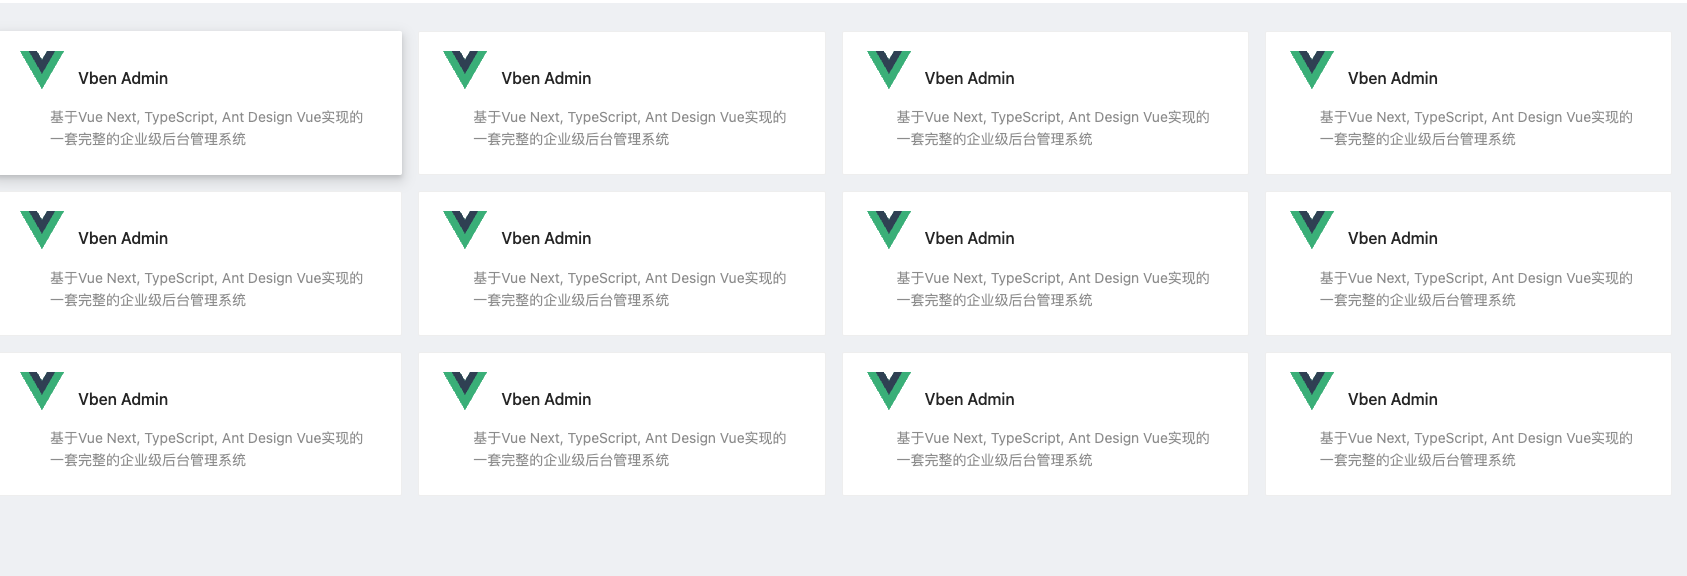The width and height of the screenshot is (1687, 576).
Task: Click the Vue logo in first row, third card
Action: pyautogui.click(x=889, y=67)
